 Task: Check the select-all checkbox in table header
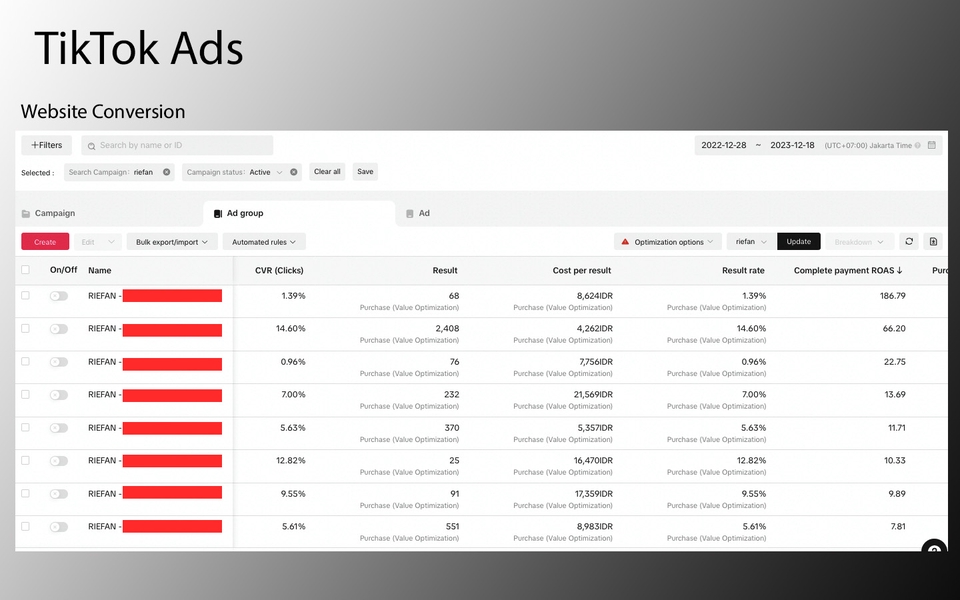pyautogui.click(x=24, y=269)
